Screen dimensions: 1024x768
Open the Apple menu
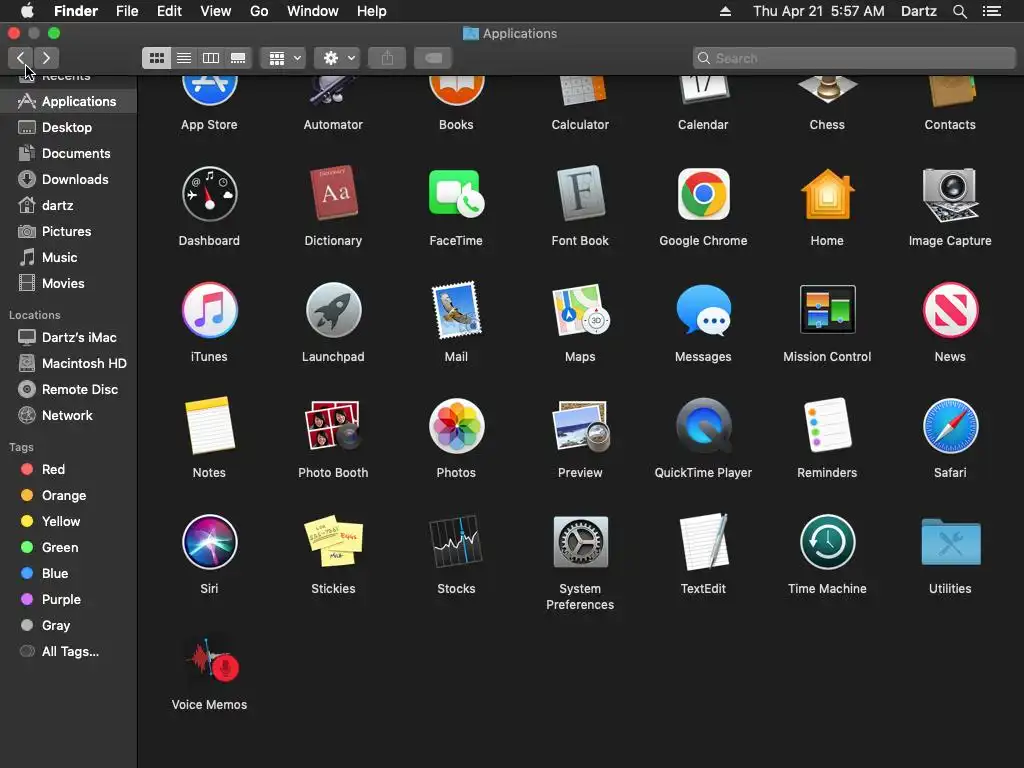click(x=27, y=11)
